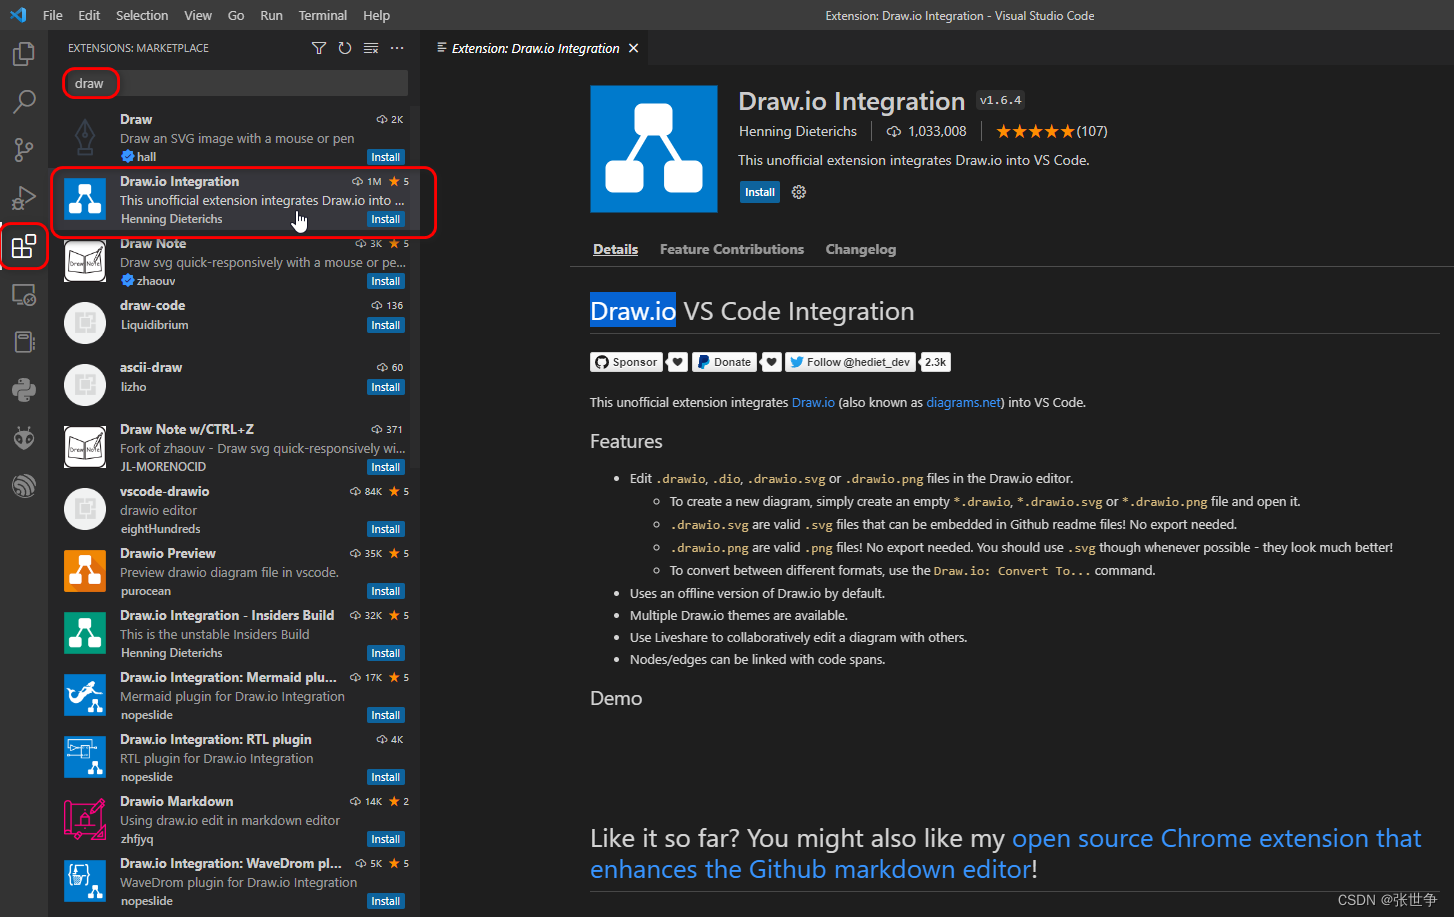1454x917 pixels.
Task: Click publisher name Henning Dieterichs in header
Action: [x=798, y=131]
